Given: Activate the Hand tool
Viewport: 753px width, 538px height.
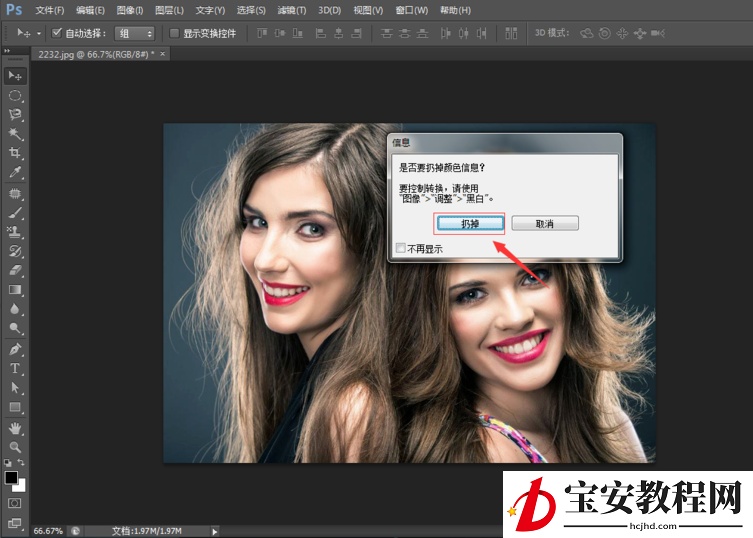Looking at the screenshot, I should [x=15, y=428].
